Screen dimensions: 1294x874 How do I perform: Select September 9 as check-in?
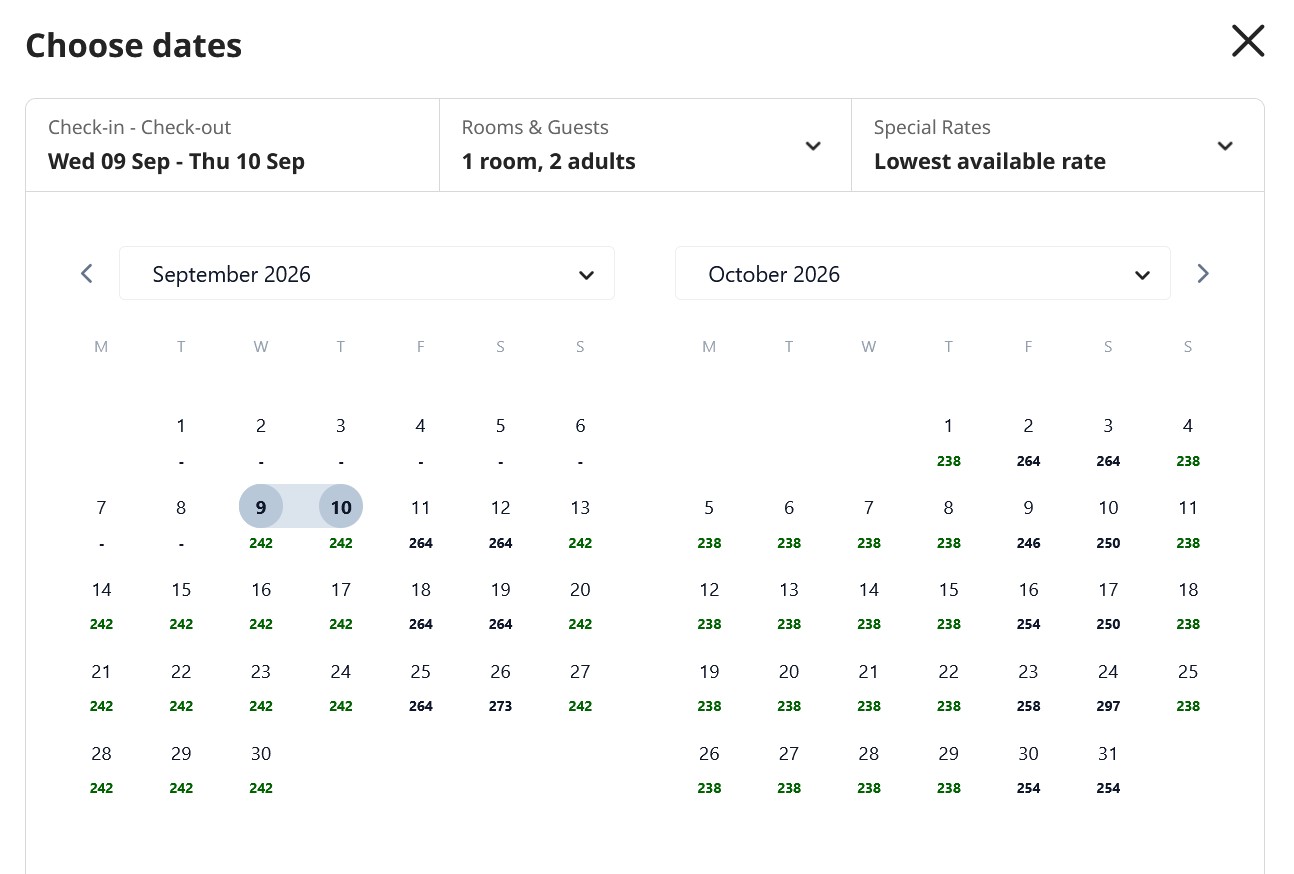coord(261,518)
